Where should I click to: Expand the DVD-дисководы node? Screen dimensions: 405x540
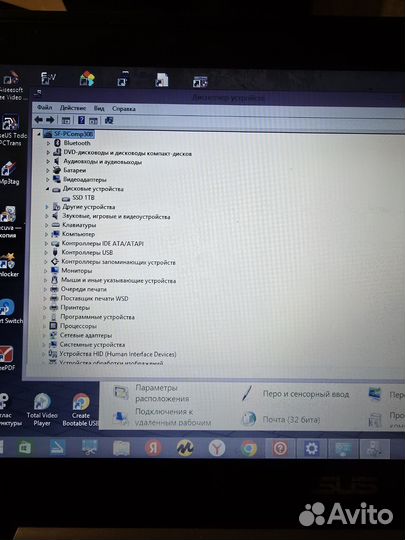point(48,152)
